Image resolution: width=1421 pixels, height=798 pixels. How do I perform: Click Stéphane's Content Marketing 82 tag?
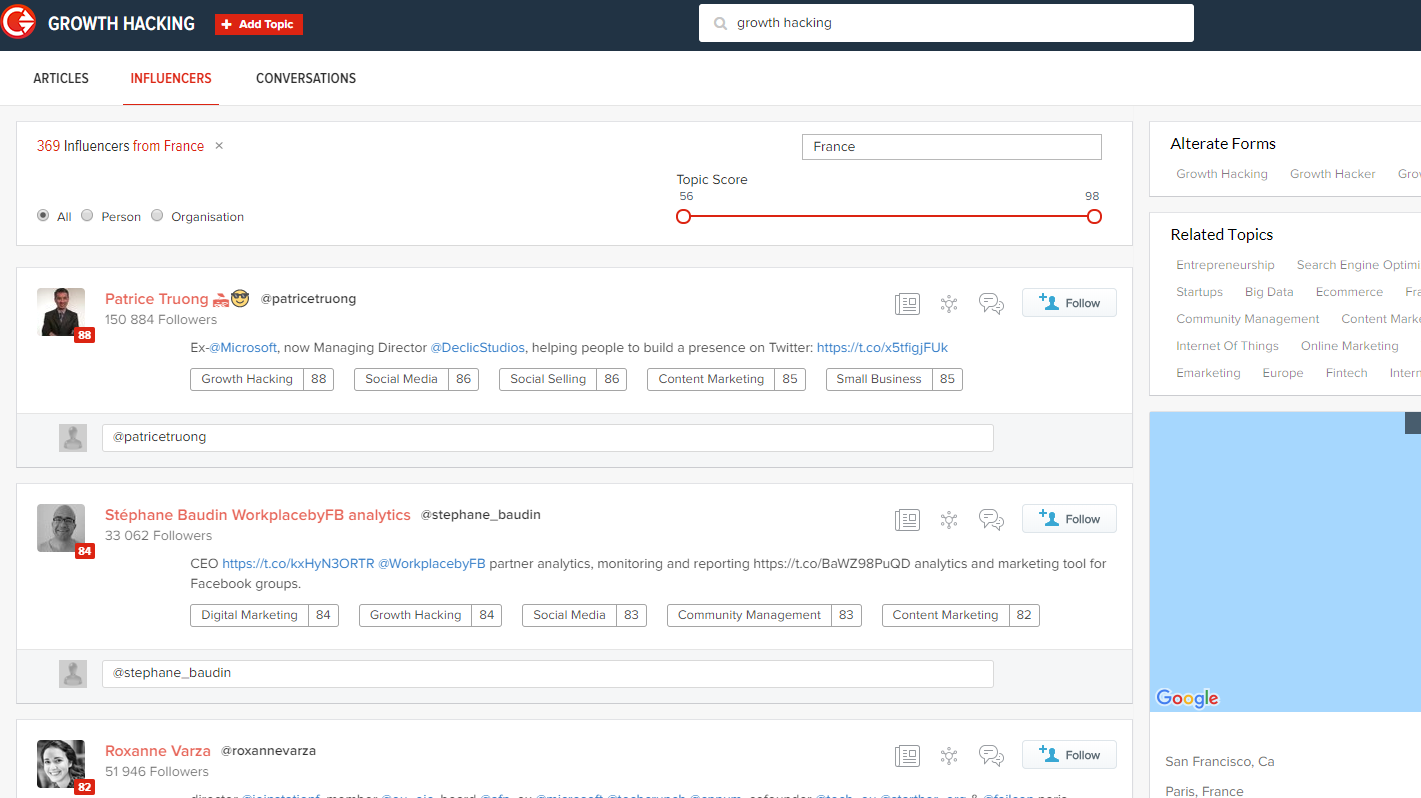[961, 616]
